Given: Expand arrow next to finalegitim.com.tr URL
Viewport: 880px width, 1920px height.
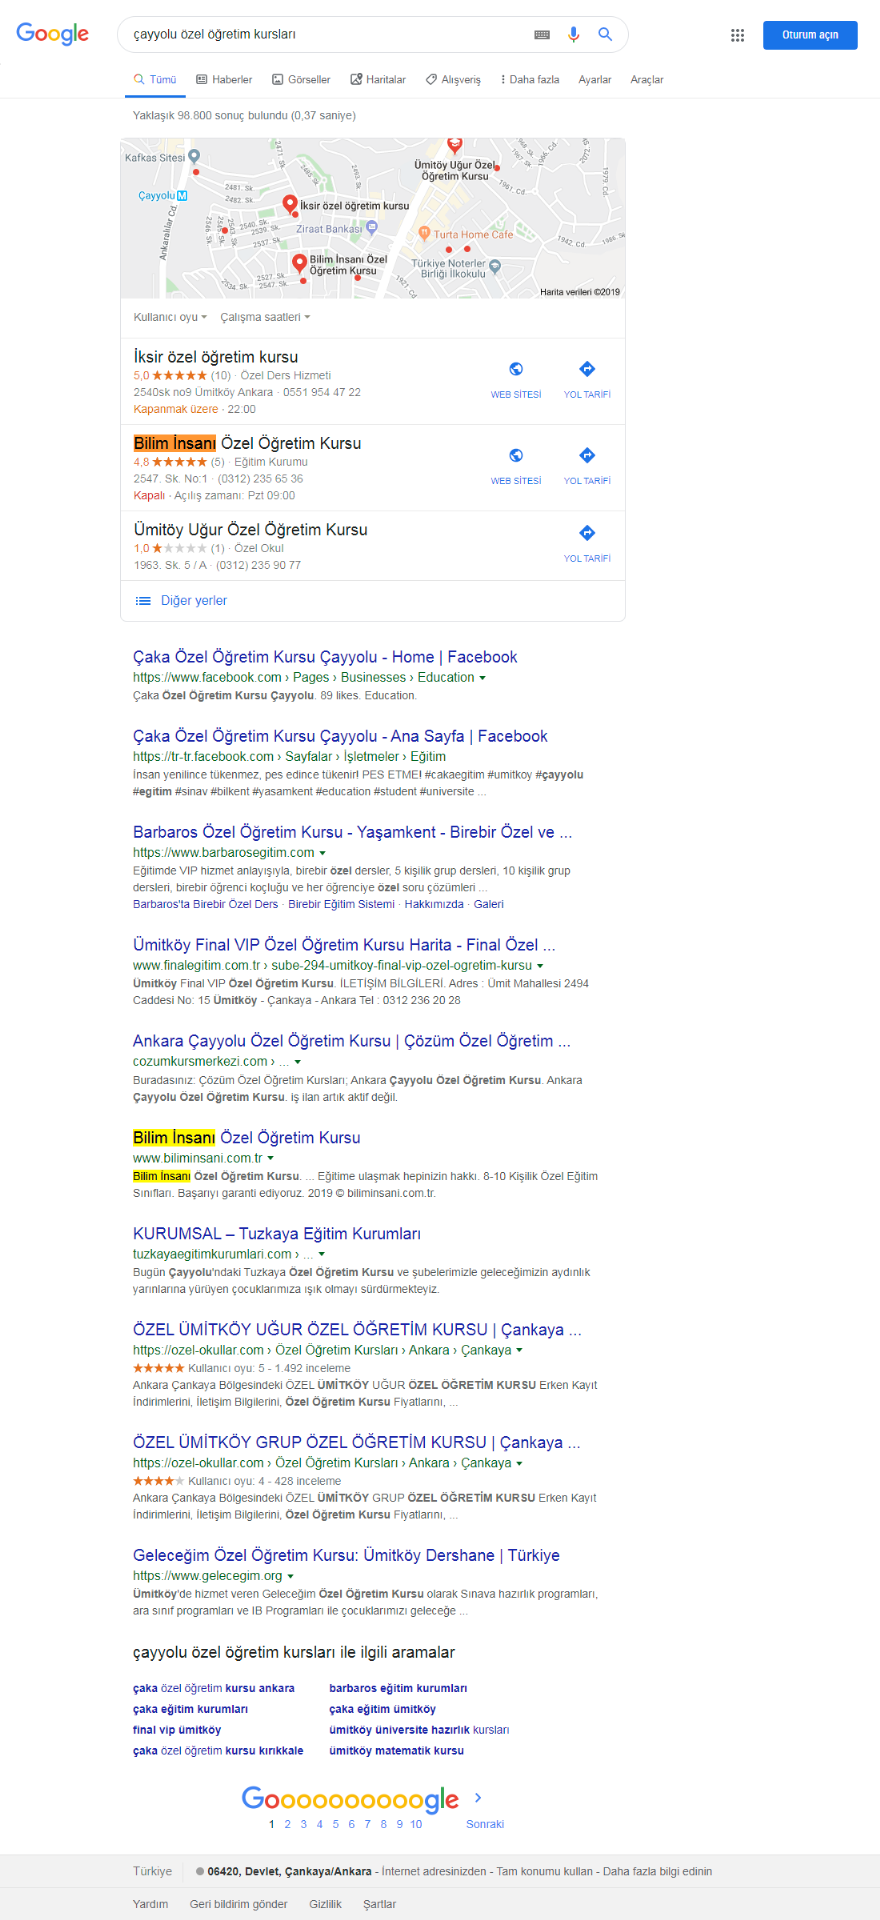Looking at the screenshot, I should coord(540,966).
